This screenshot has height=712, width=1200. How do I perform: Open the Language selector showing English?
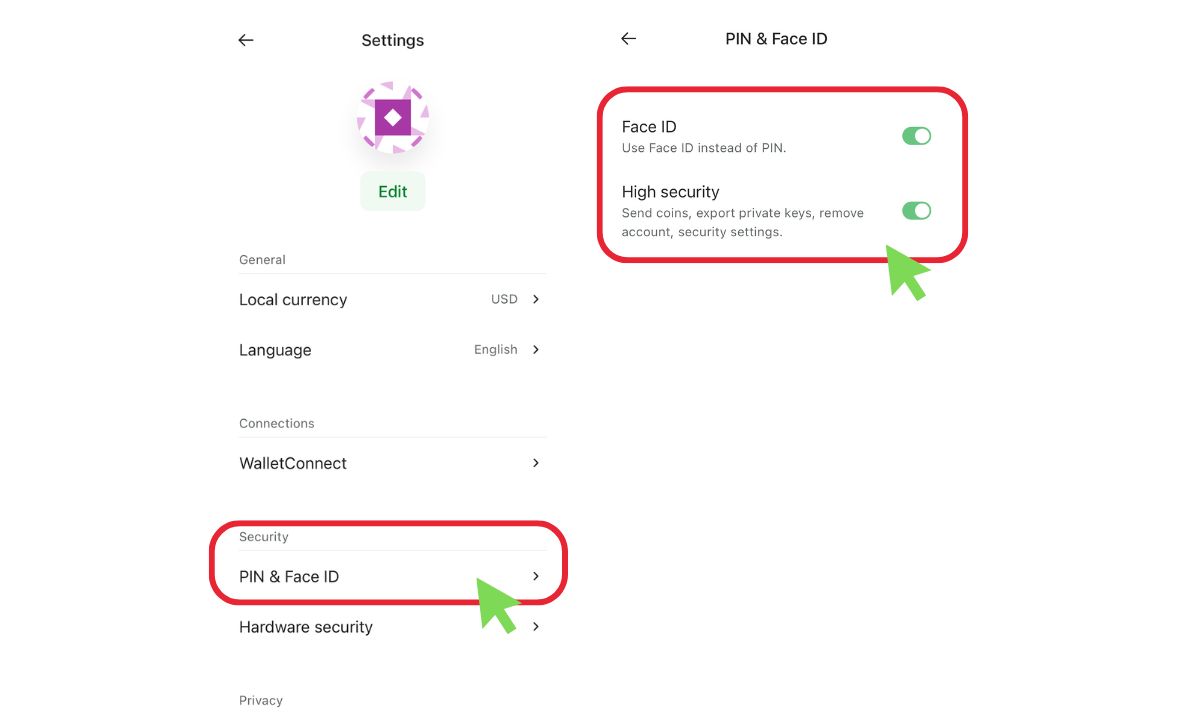[x=495, y=350]
